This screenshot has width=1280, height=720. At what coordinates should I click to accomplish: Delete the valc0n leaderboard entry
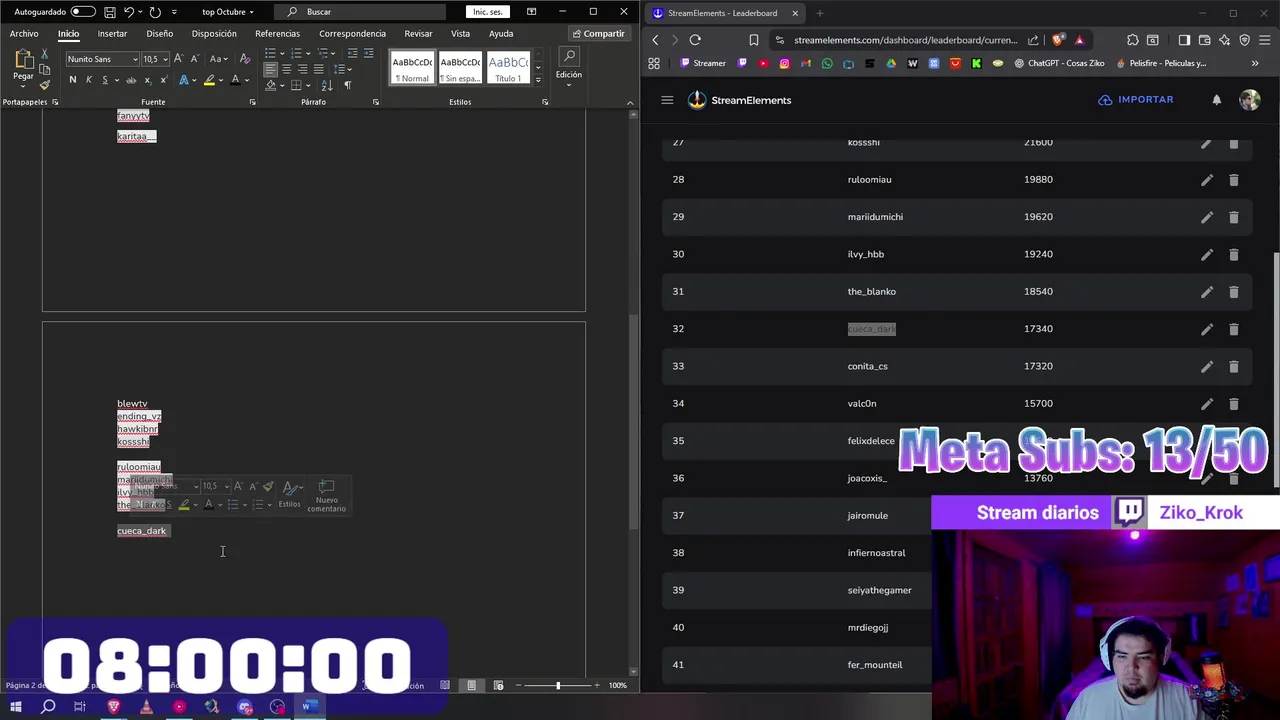[1233, 404]
